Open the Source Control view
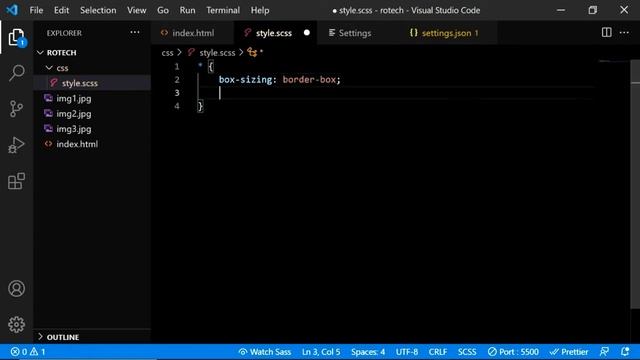The image size is (640, 360). click(x=16, y=109)
